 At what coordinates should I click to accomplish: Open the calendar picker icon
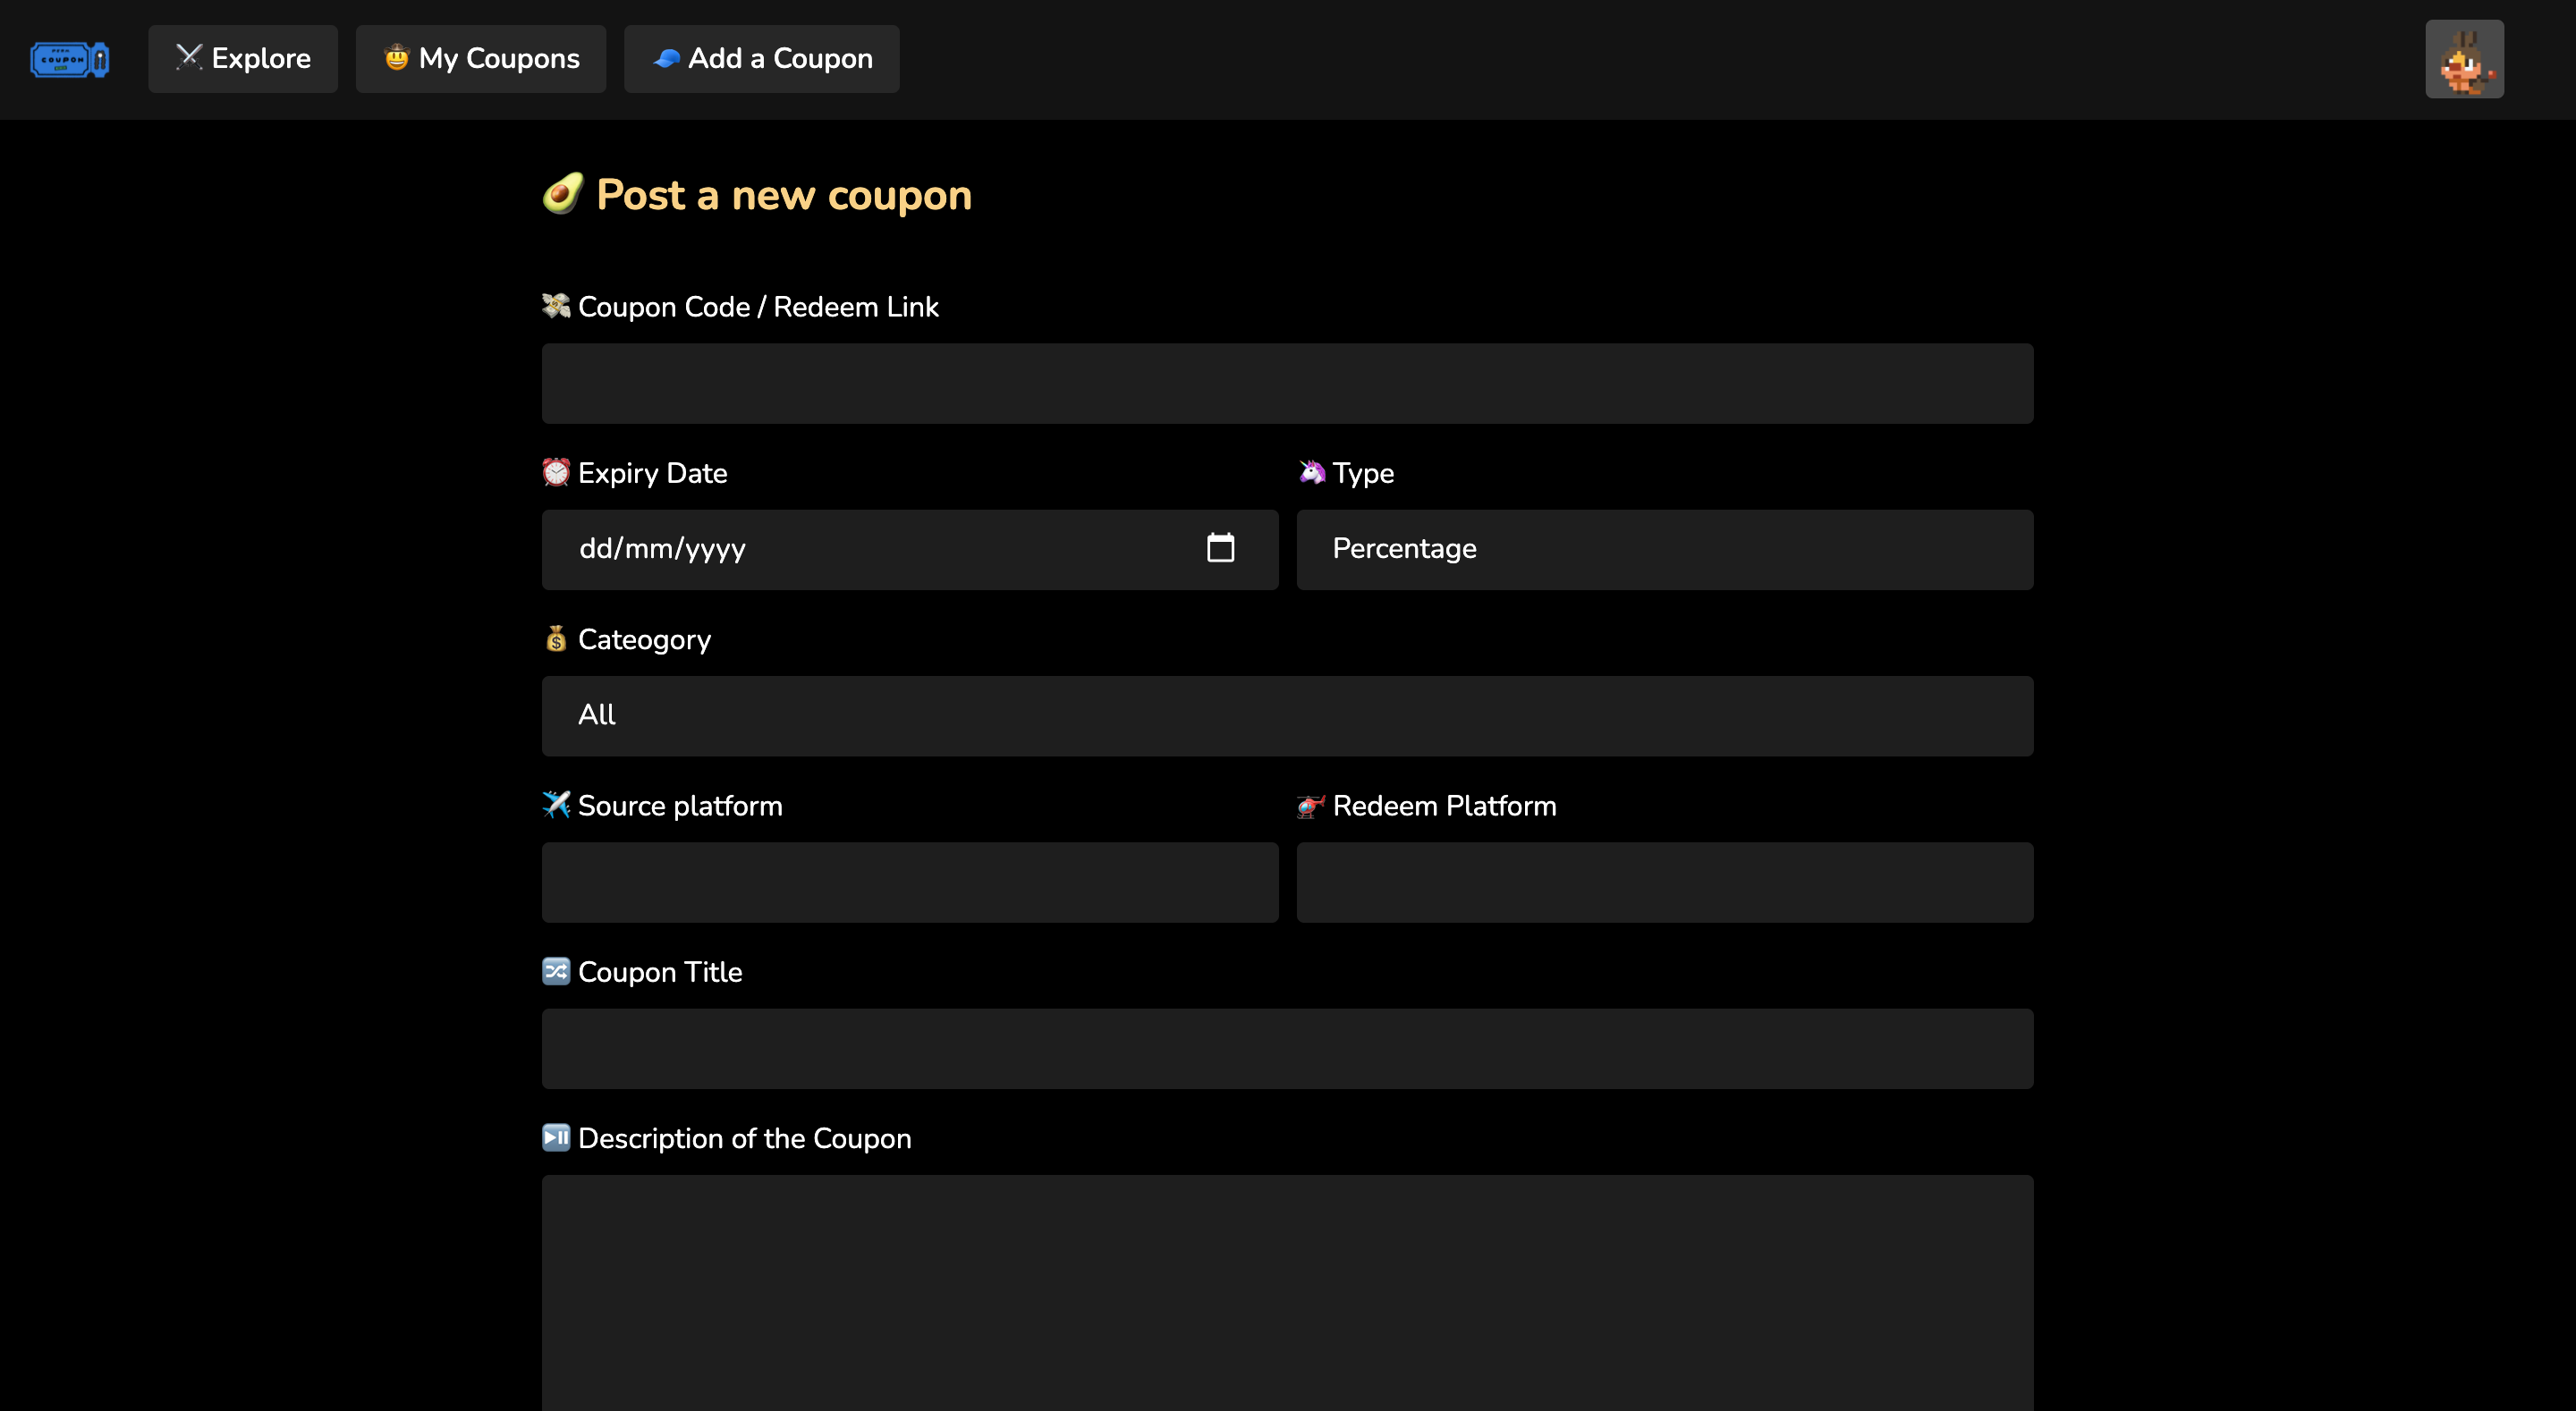(1220, 548)
